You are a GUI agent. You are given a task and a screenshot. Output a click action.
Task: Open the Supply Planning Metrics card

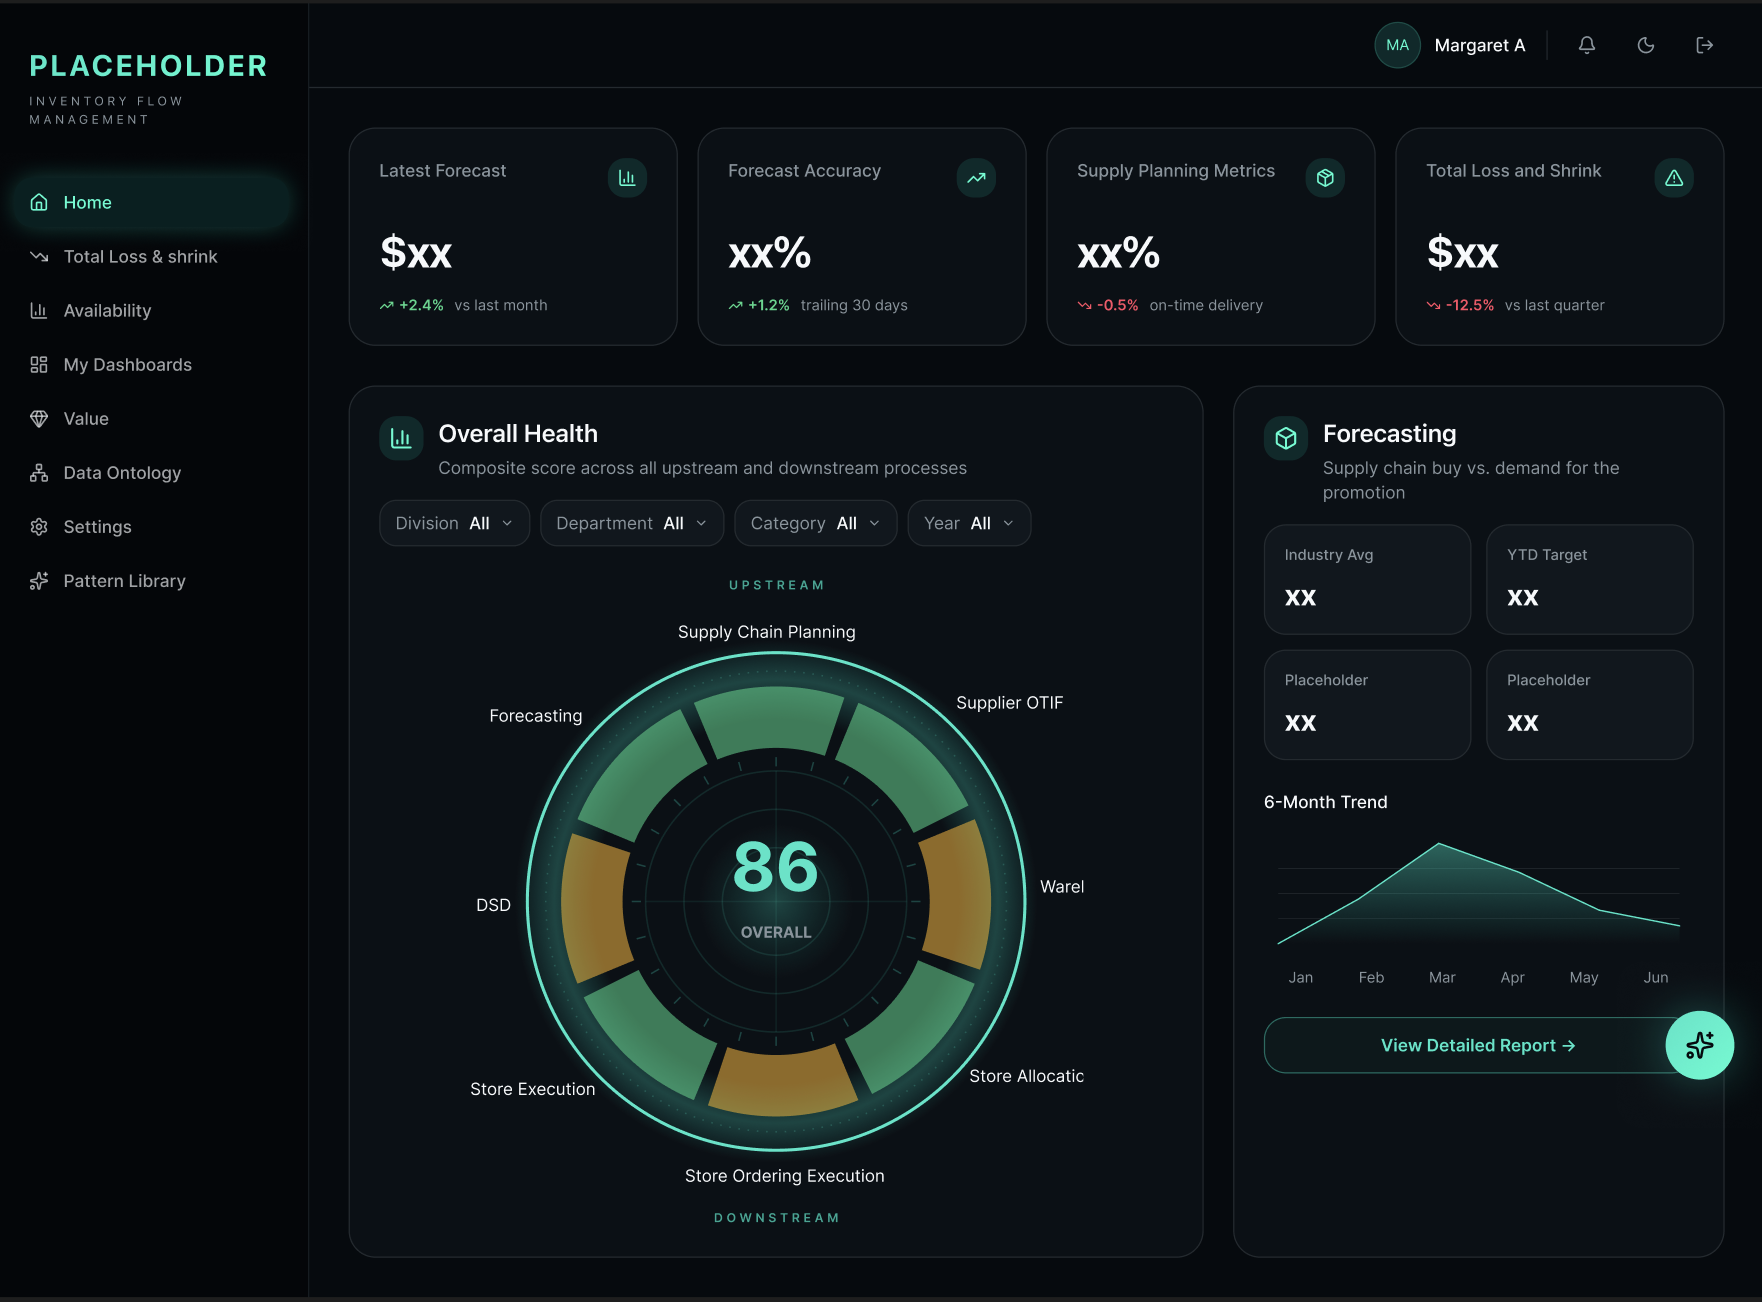point(1211,236)
